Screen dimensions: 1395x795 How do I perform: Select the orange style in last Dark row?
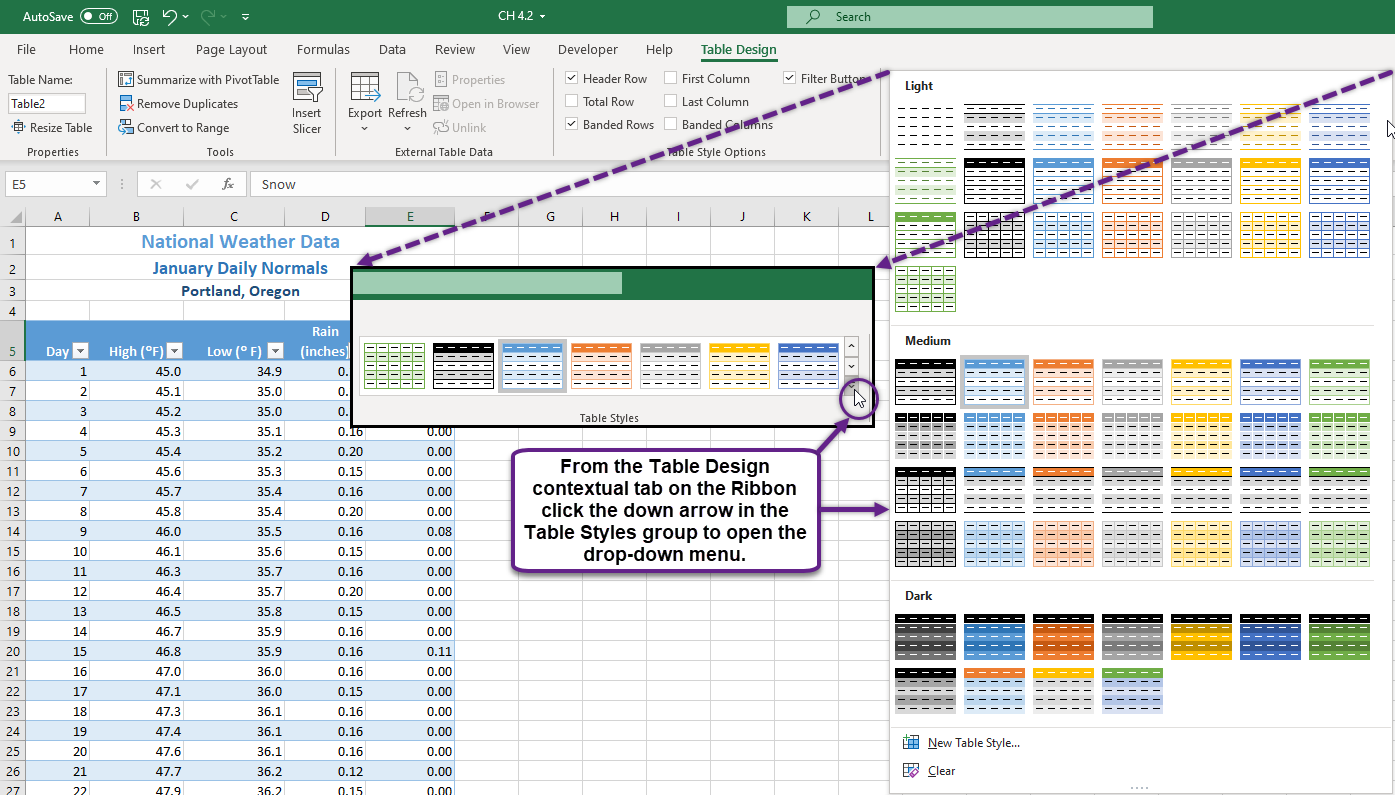pos(995,691)
